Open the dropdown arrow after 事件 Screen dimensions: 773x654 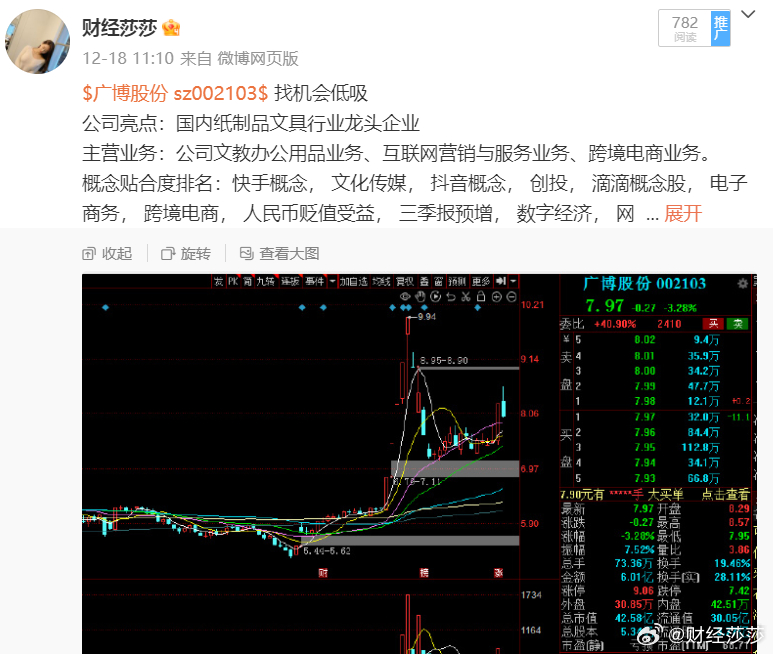tap(332, 281)
